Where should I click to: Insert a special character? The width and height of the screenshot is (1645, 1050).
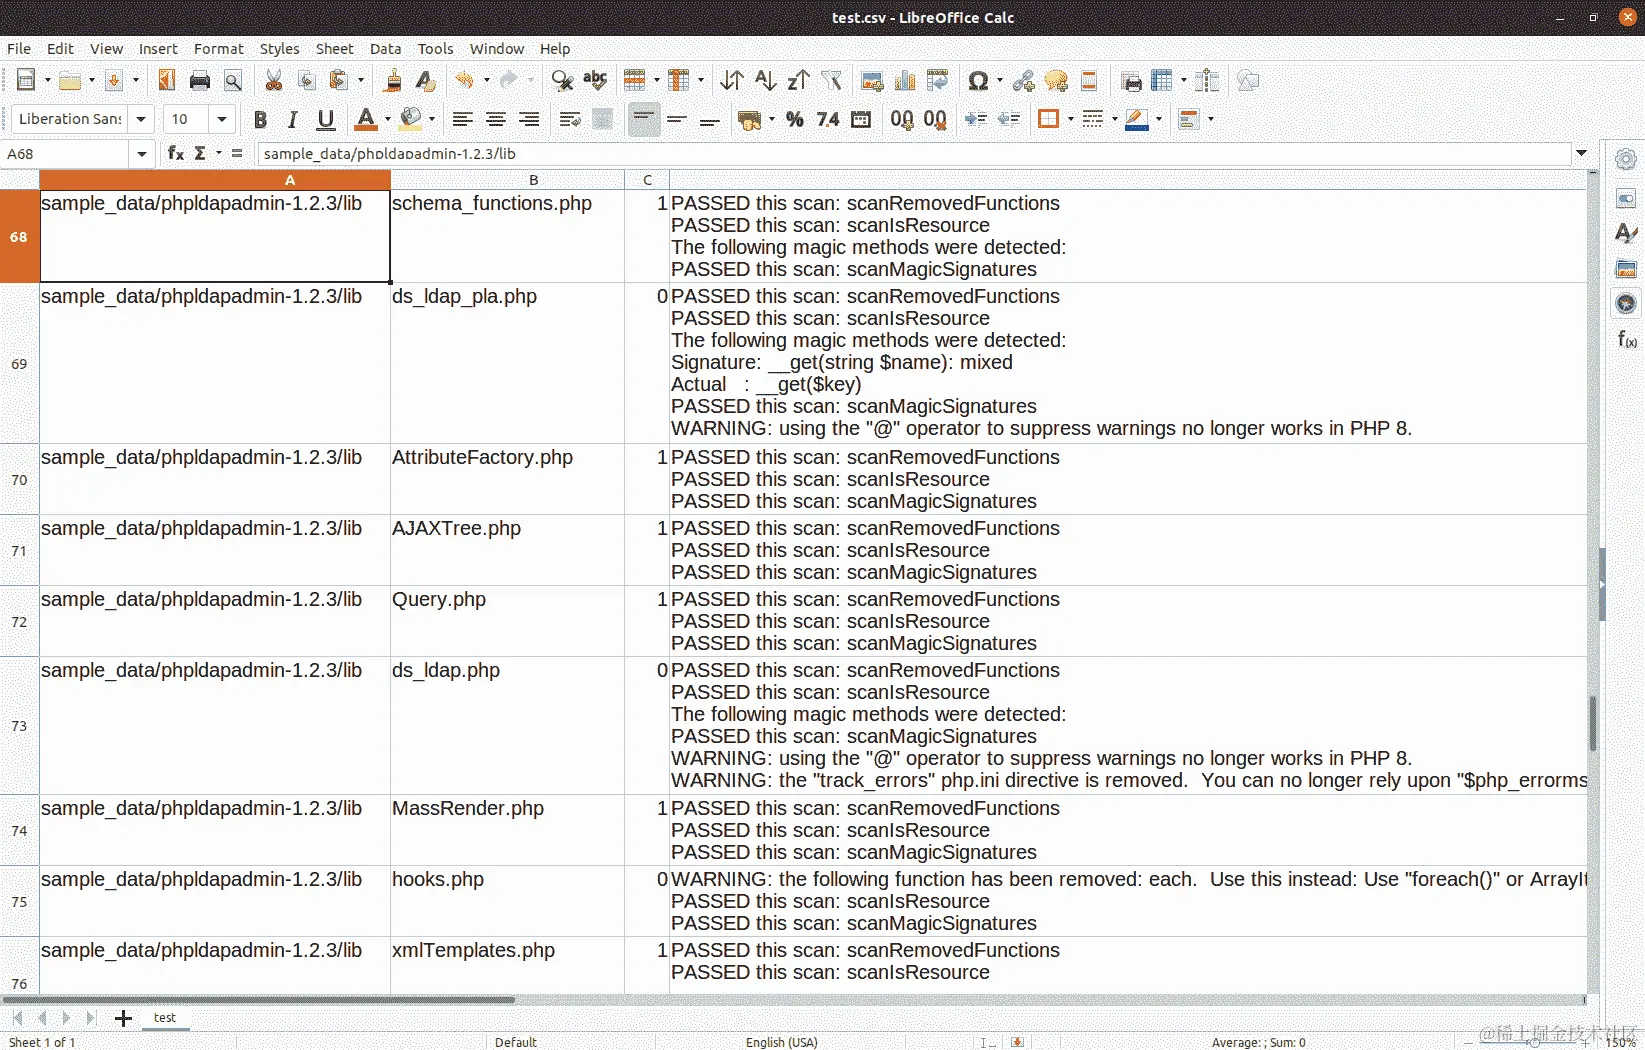979,81
